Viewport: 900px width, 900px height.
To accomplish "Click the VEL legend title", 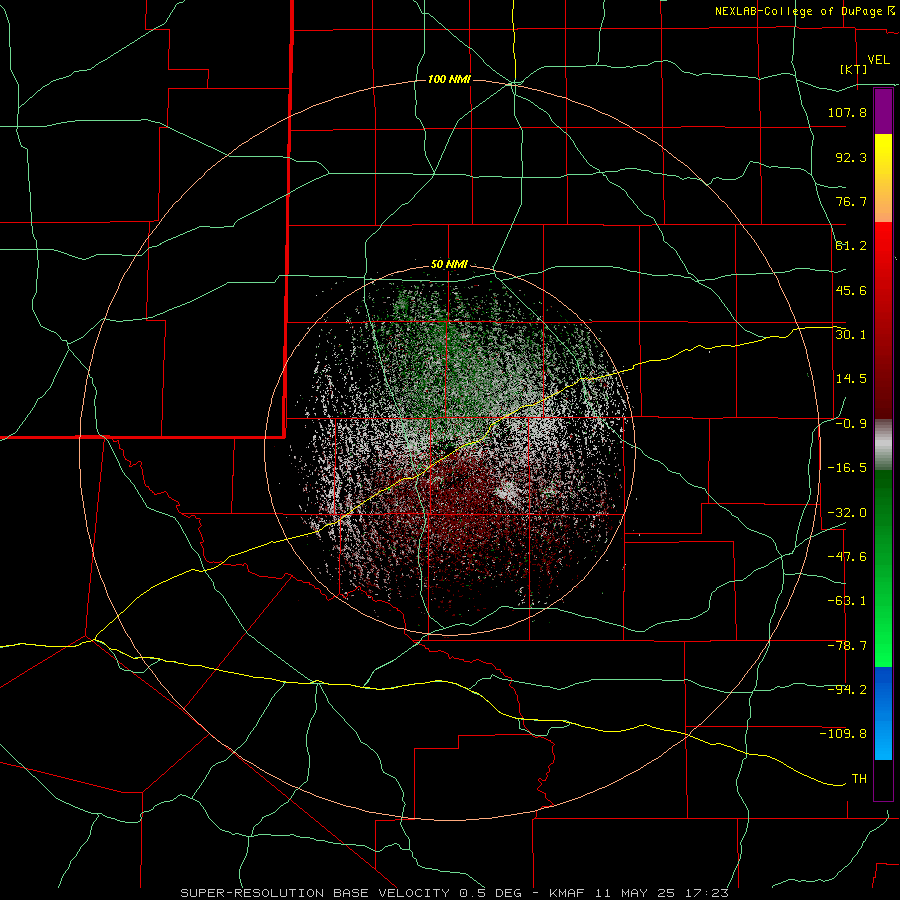I will 878,60.
